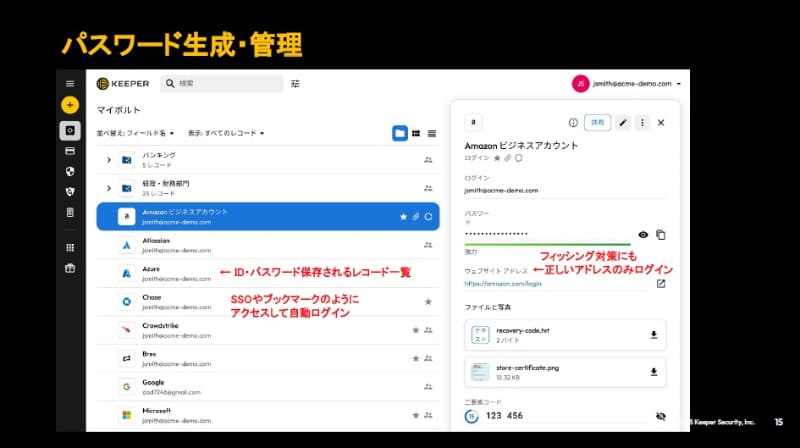Open record info icon in detail panel
This screenshot has height=448, width=800.
(573, 122)
